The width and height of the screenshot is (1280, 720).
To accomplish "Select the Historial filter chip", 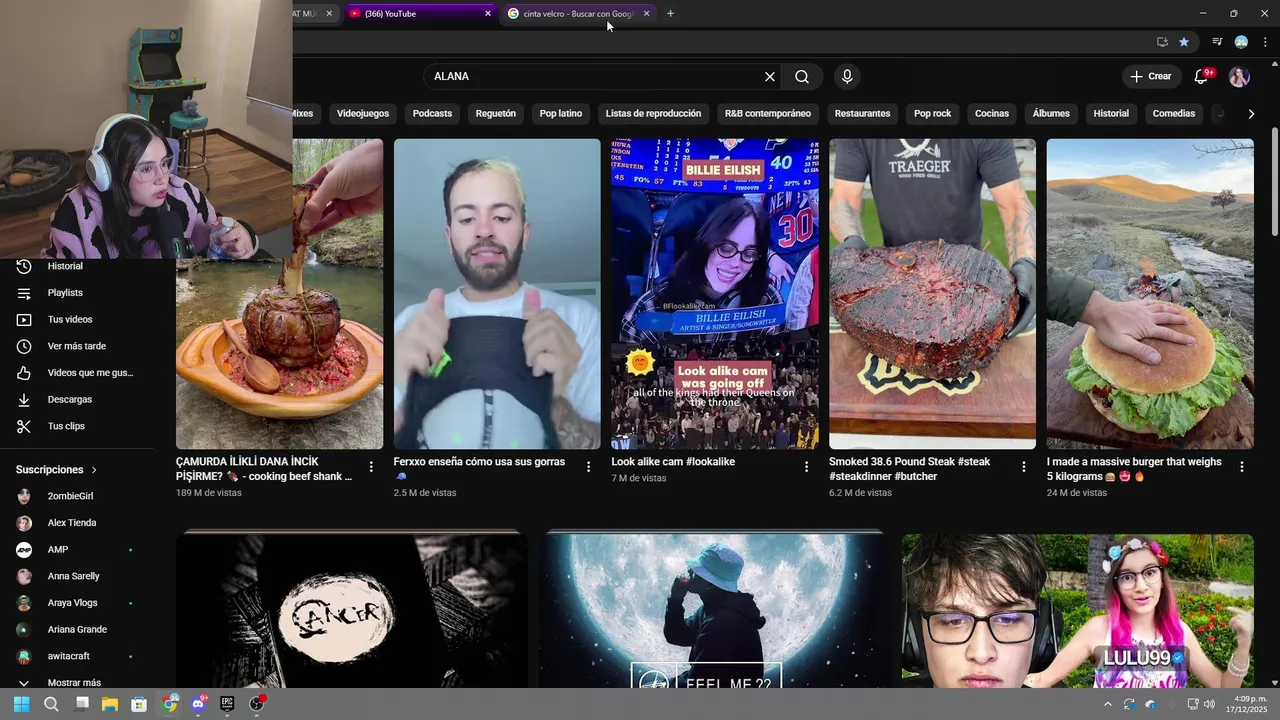I will (1111, 113).
